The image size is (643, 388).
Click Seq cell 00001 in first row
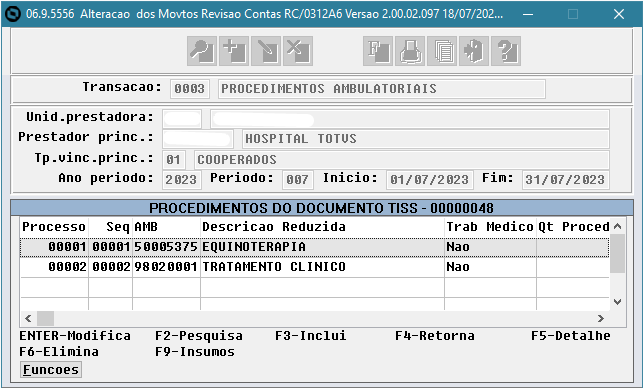pyautogui.click(x=111, y=247)
